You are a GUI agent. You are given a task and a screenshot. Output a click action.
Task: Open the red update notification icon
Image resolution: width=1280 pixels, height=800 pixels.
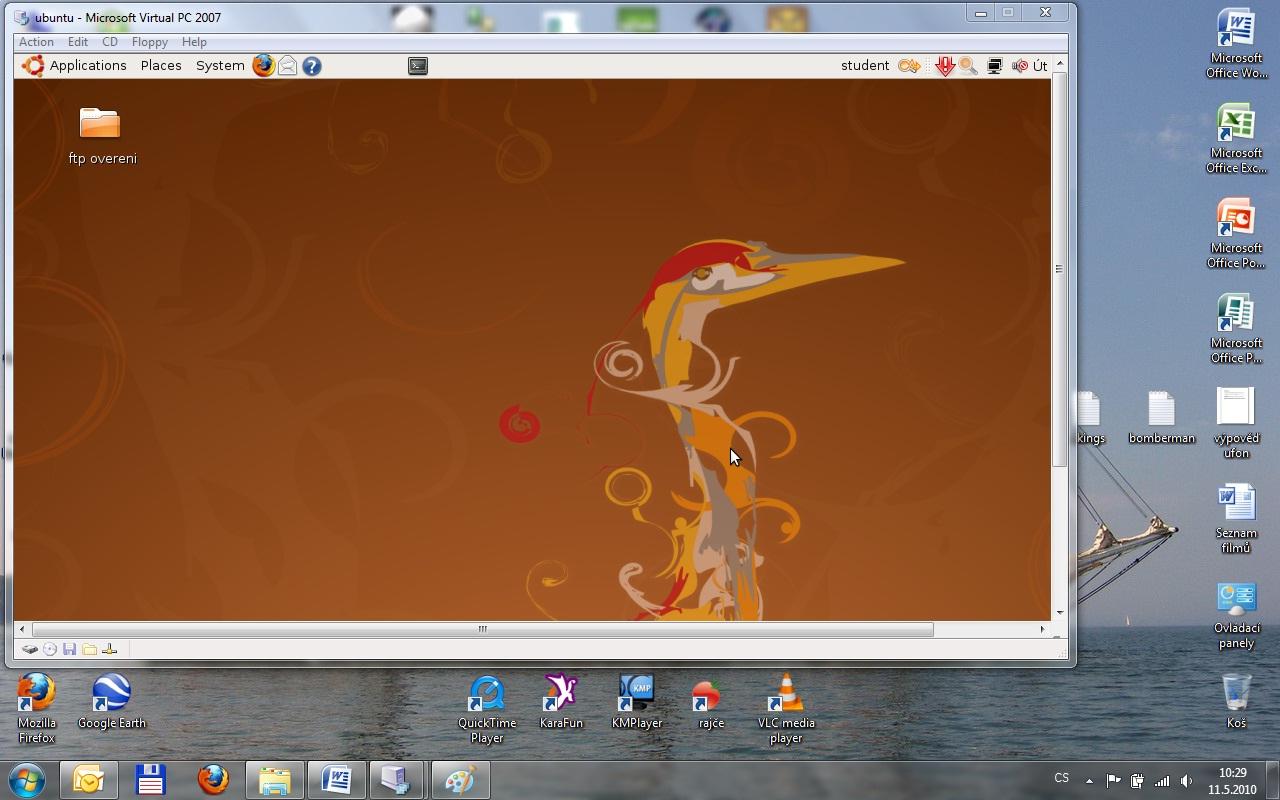pos(945,66)
